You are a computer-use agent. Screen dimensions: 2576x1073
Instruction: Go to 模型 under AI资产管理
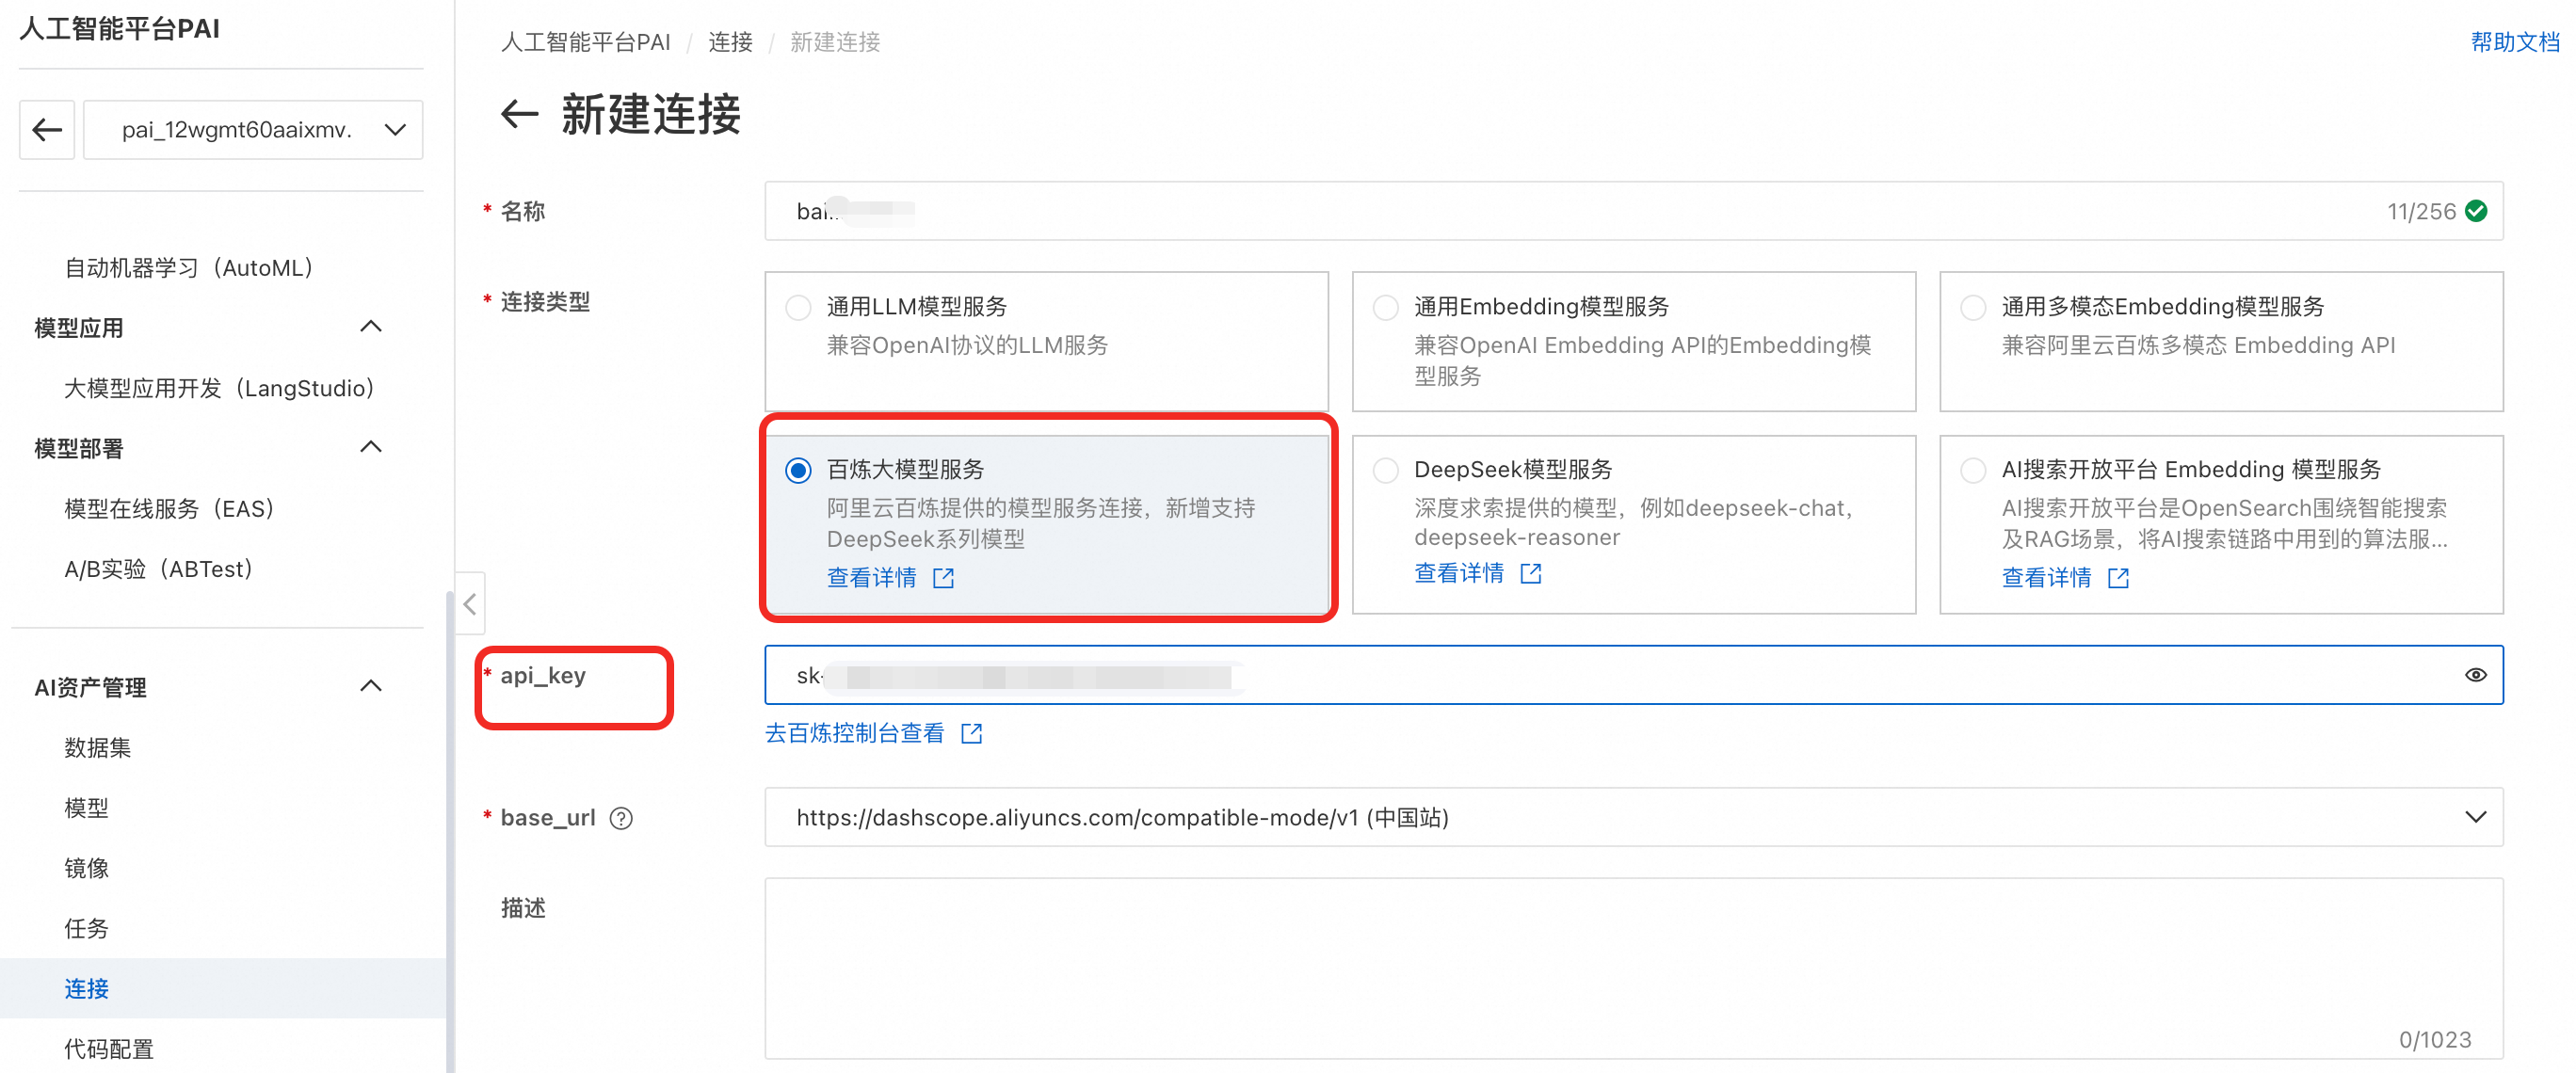[86, 808]
